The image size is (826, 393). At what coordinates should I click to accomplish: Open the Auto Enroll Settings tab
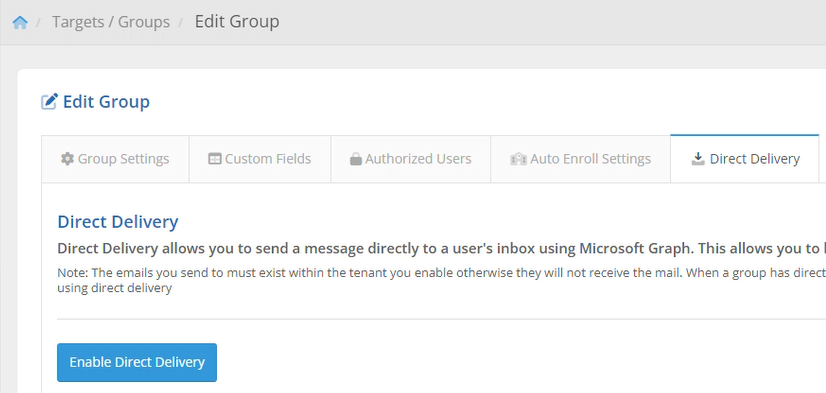[x=581, y=159]
